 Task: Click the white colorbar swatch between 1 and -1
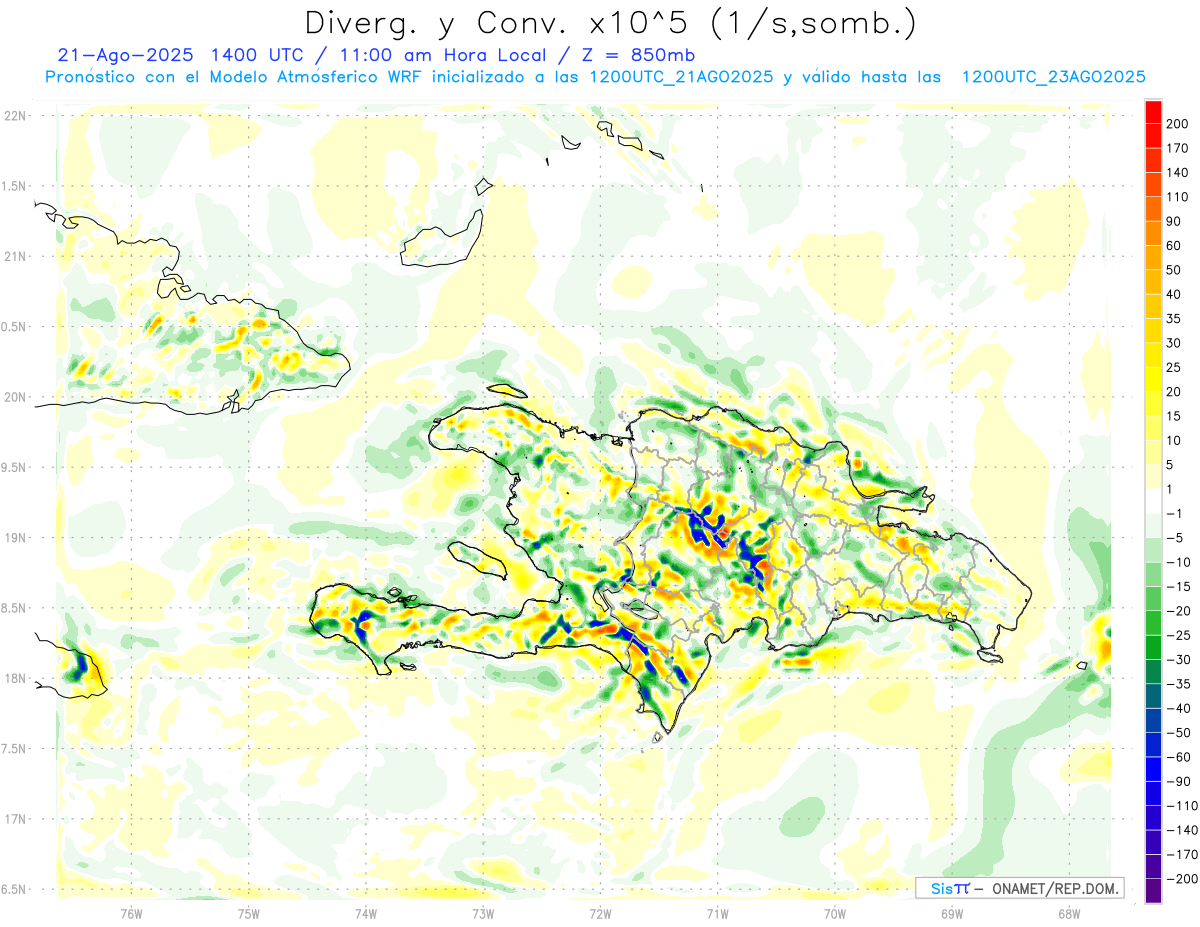click(x=1153, y=501)
